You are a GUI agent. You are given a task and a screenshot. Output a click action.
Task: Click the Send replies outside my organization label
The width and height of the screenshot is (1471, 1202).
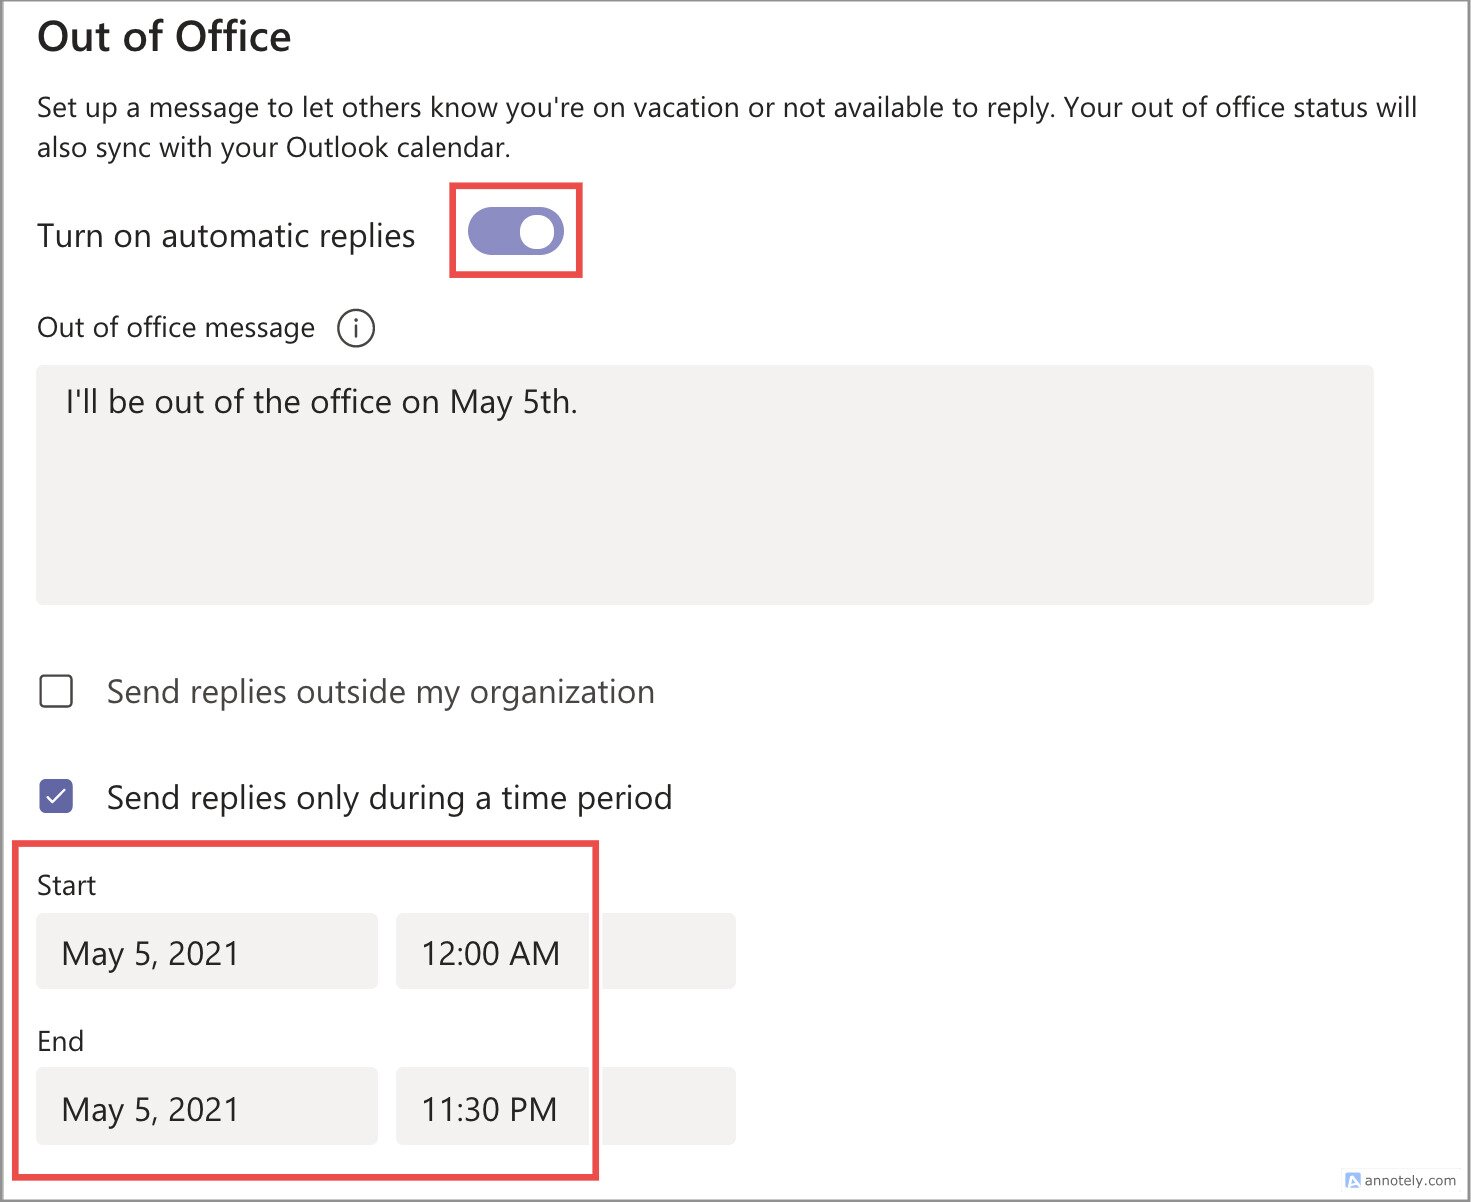pos(380,691)
